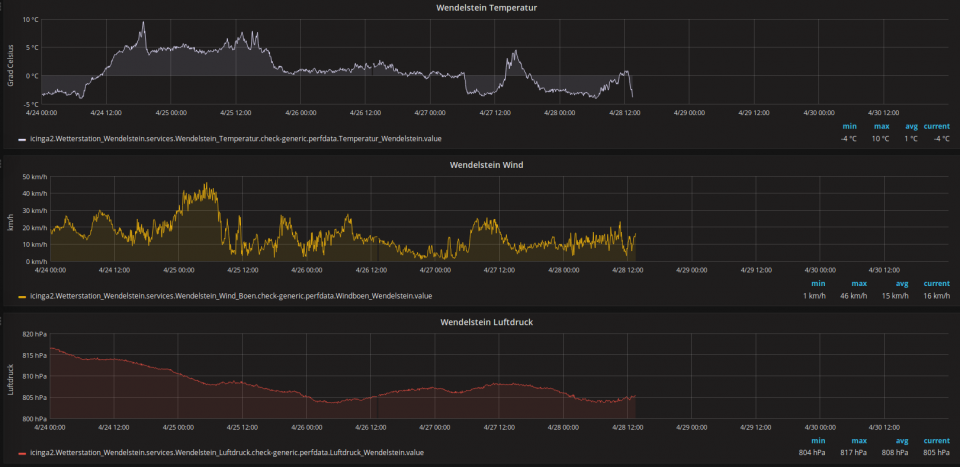Sort Temperatur legend by current column

point(936,127)
